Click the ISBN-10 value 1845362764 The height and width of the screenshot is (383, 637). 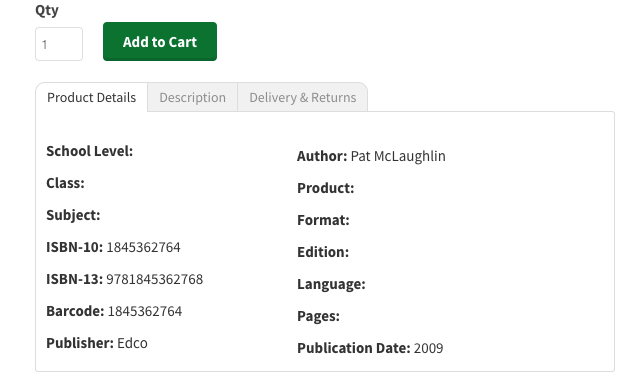point(143,247)
